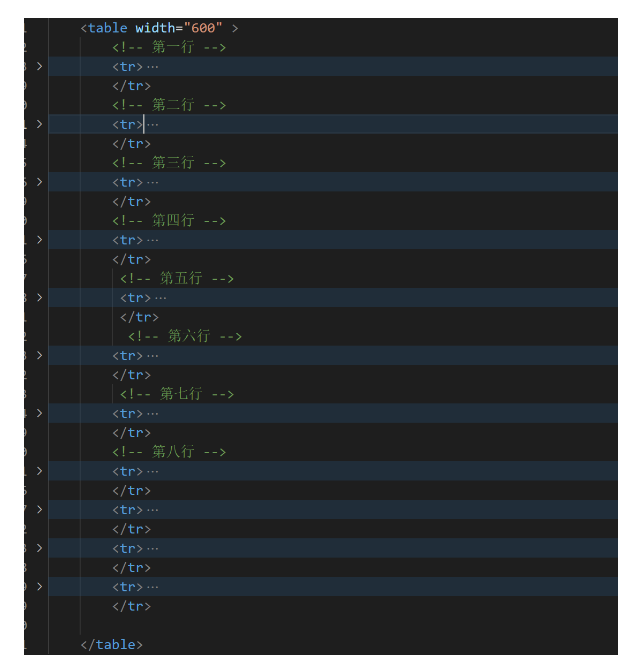
Task: Place cursor on '<!-- 第三行 -->' comment
Action: 169,163
